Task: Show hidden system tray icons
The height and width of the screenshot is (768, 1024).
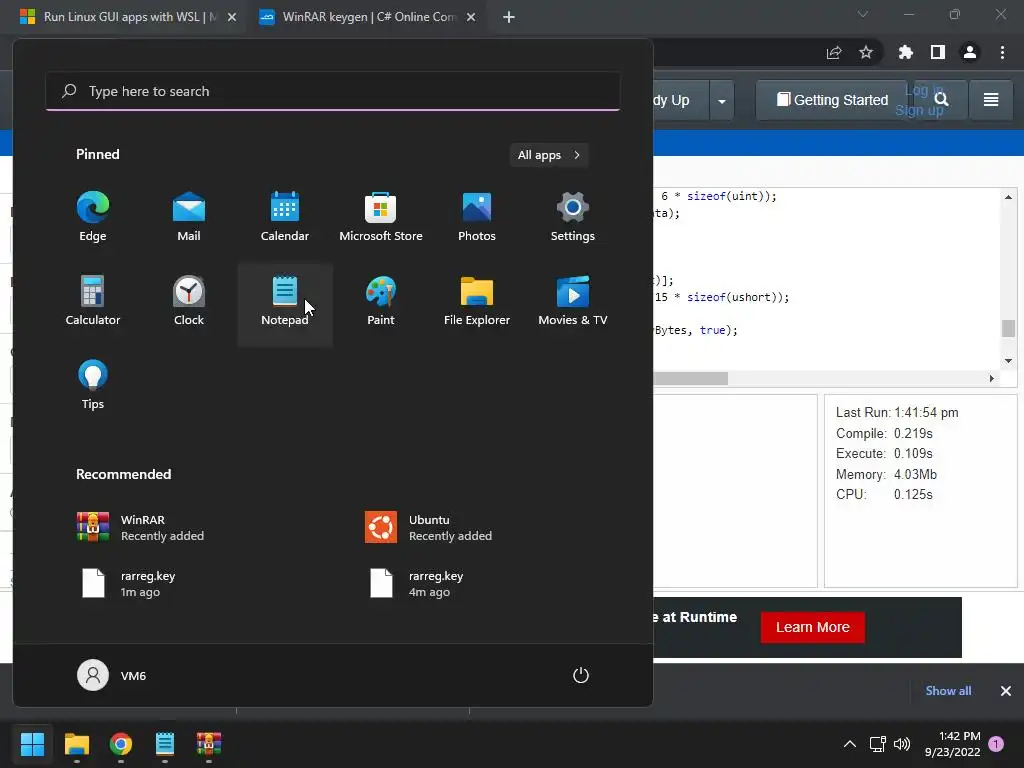Action: [x=850, y=744]
